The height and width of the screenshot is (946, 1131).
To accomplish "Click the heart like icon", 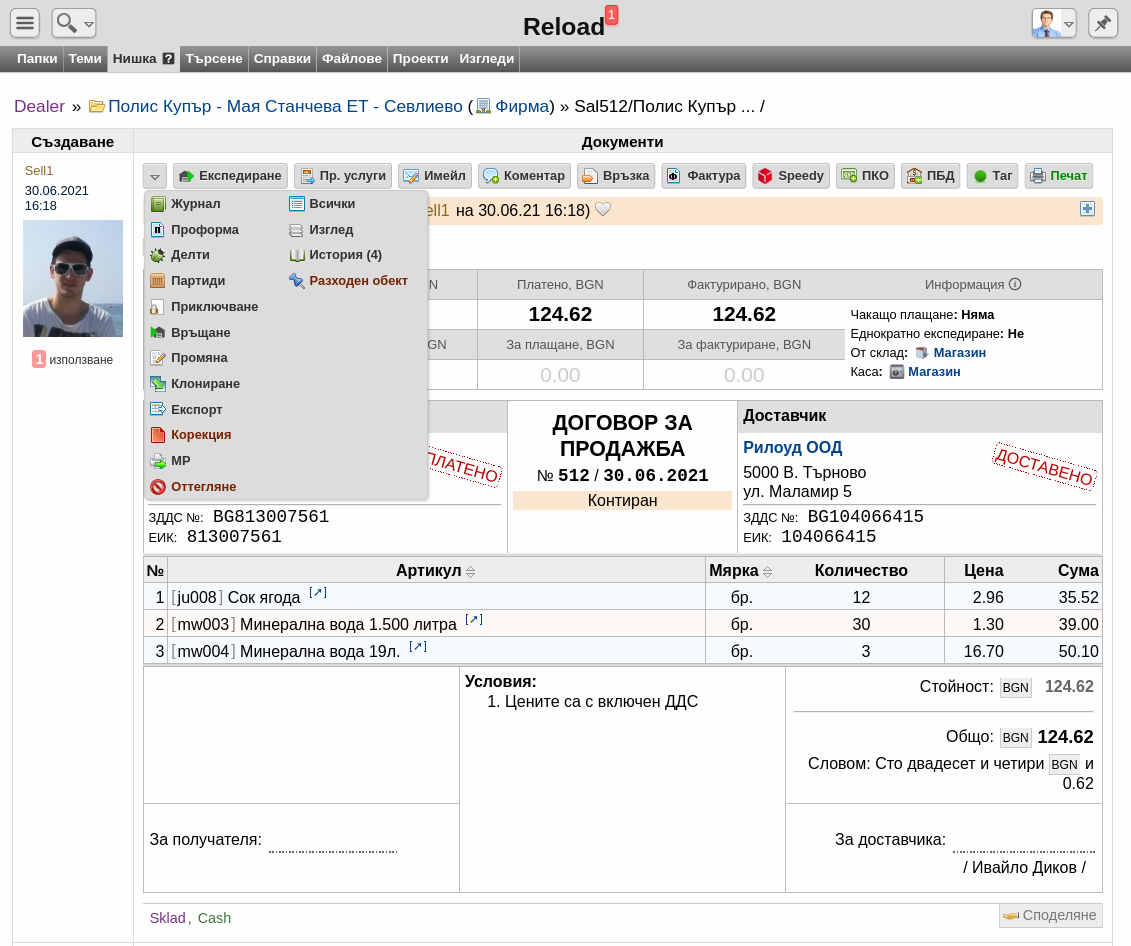I will 603,210.
